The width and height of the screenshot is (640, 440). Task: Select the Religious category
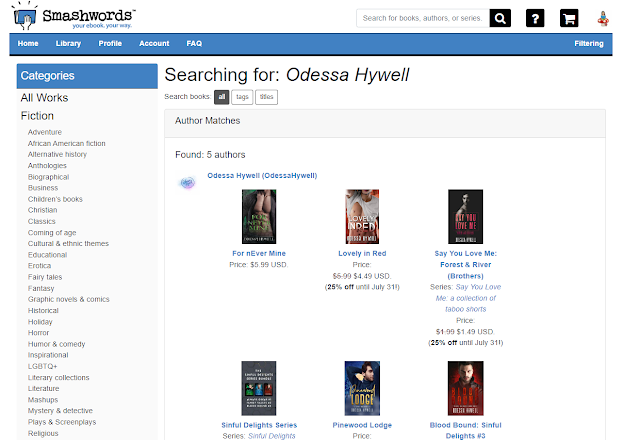click(x=43, y=433)
